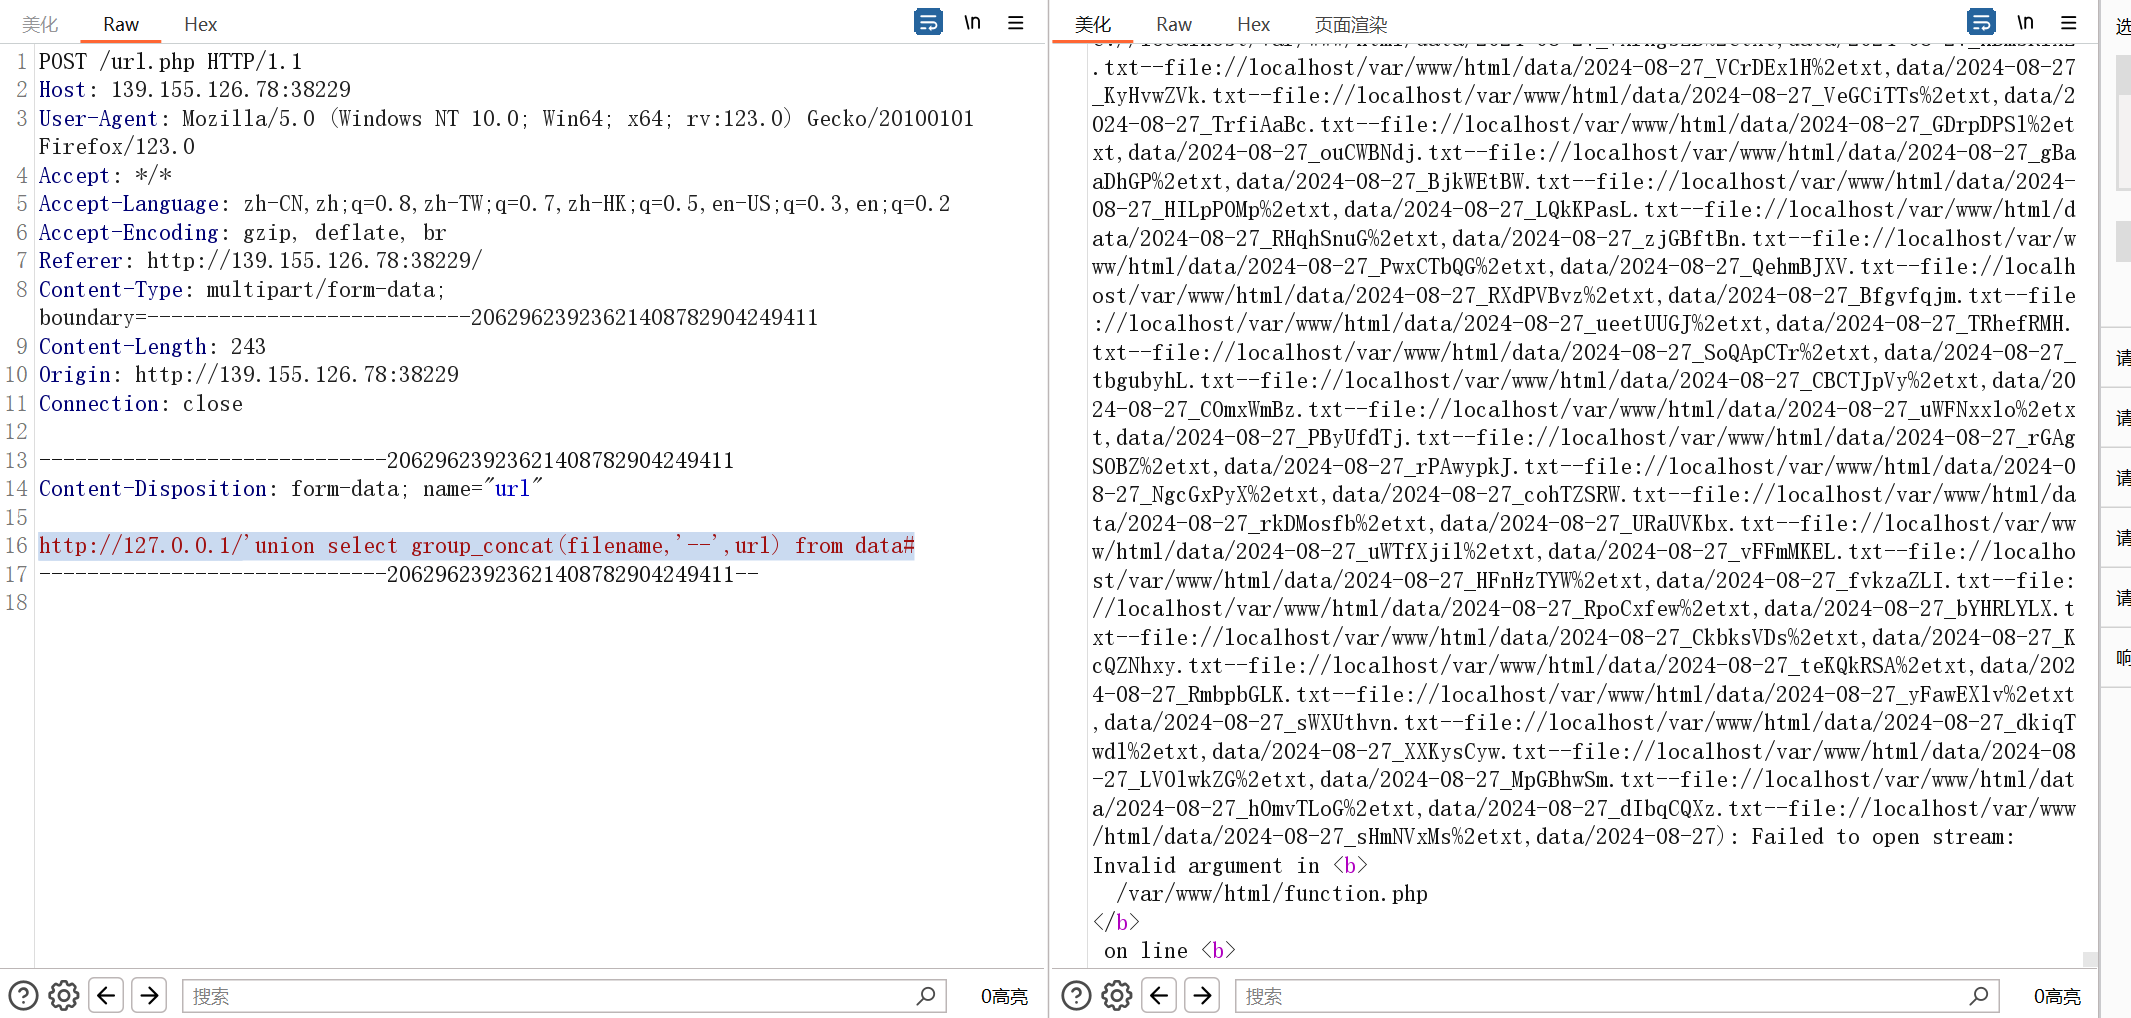The width and height of the screenshot is (2131, 1018).
Task: Click 0高亮 label under request panel
Action: [x=1004, y=997]
